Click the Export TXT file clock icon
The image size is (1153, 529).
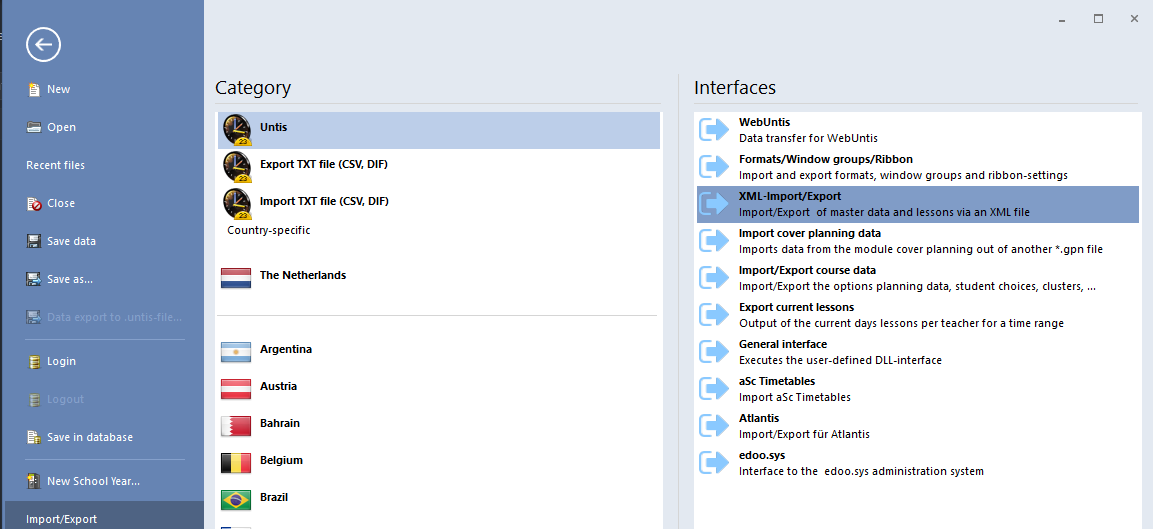point(237,166)
